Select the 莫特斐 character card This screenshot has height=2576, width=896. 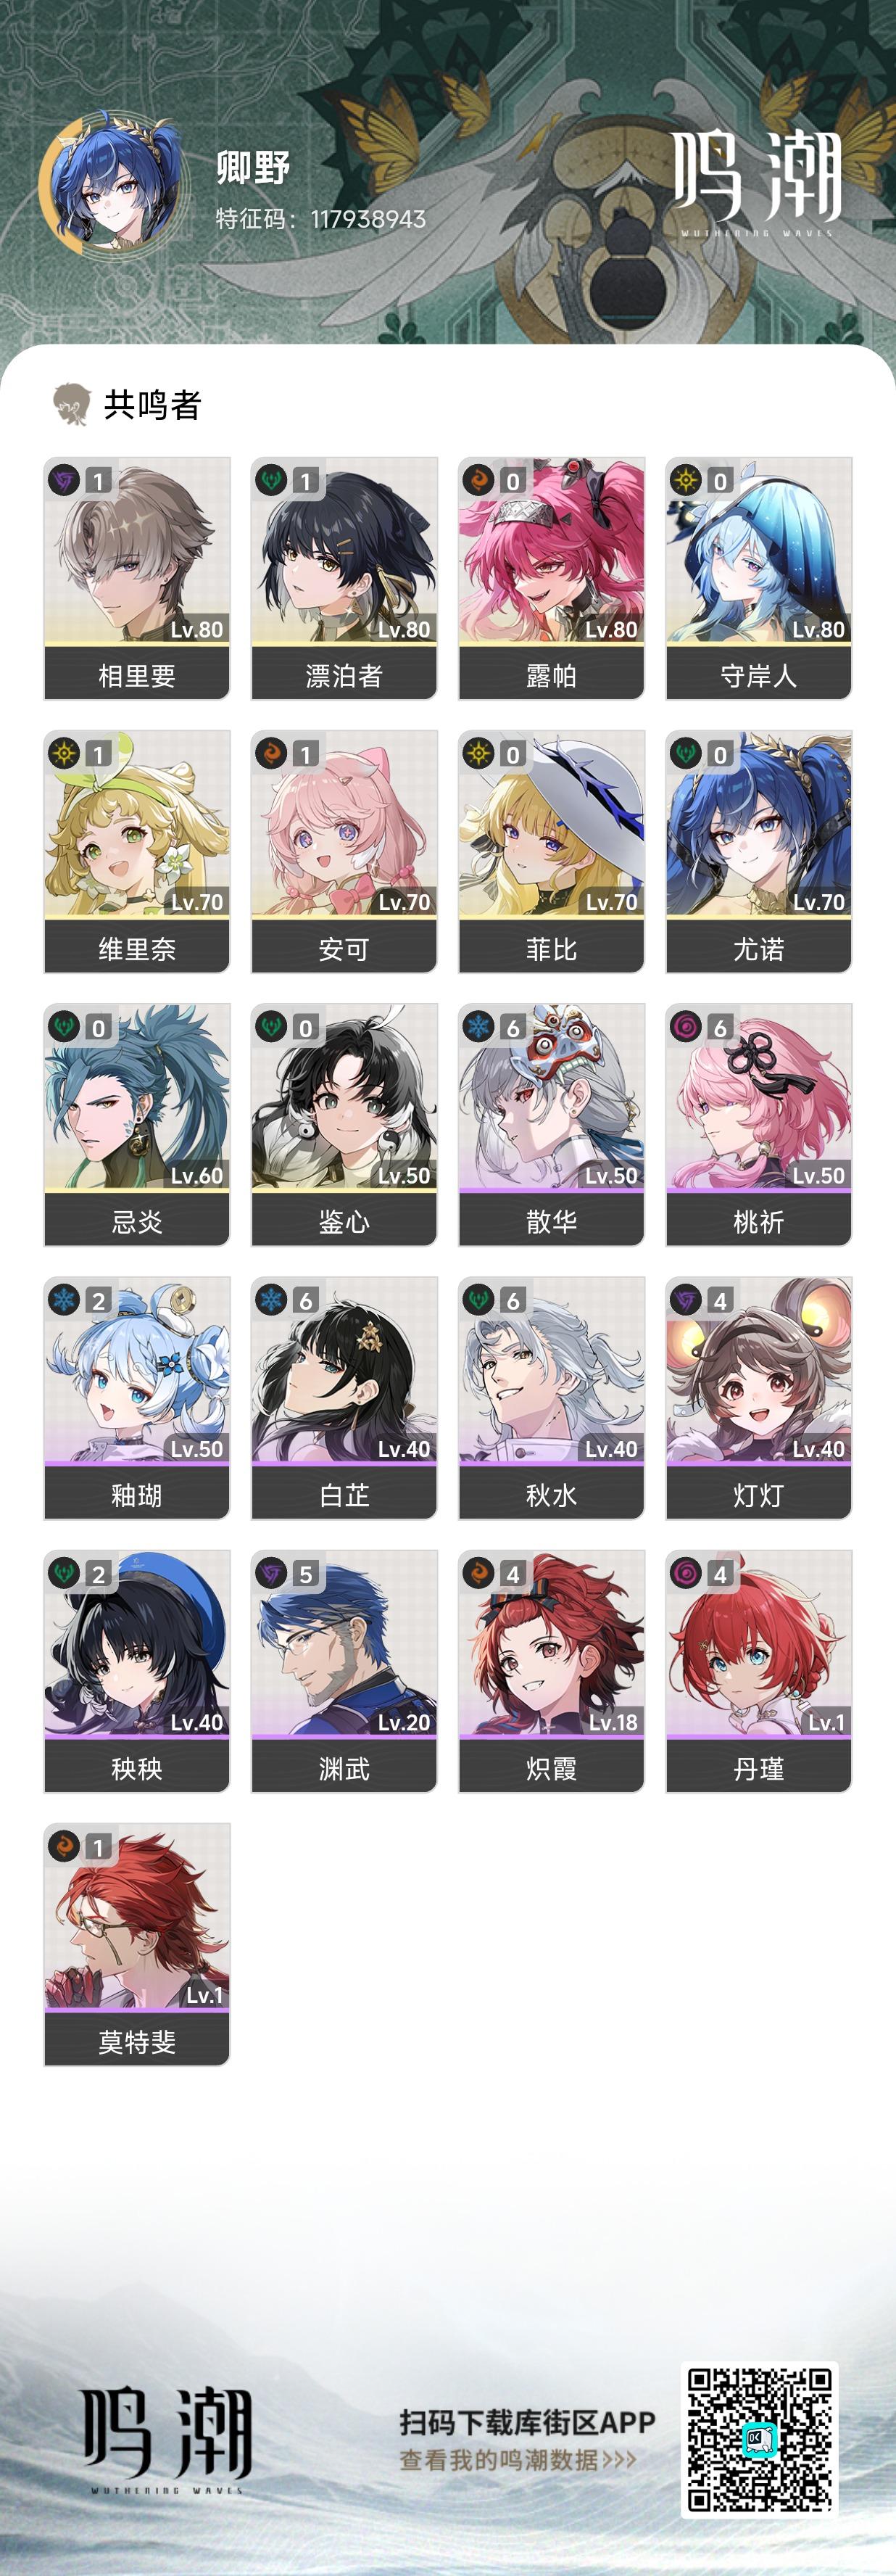coord(137,1943)
